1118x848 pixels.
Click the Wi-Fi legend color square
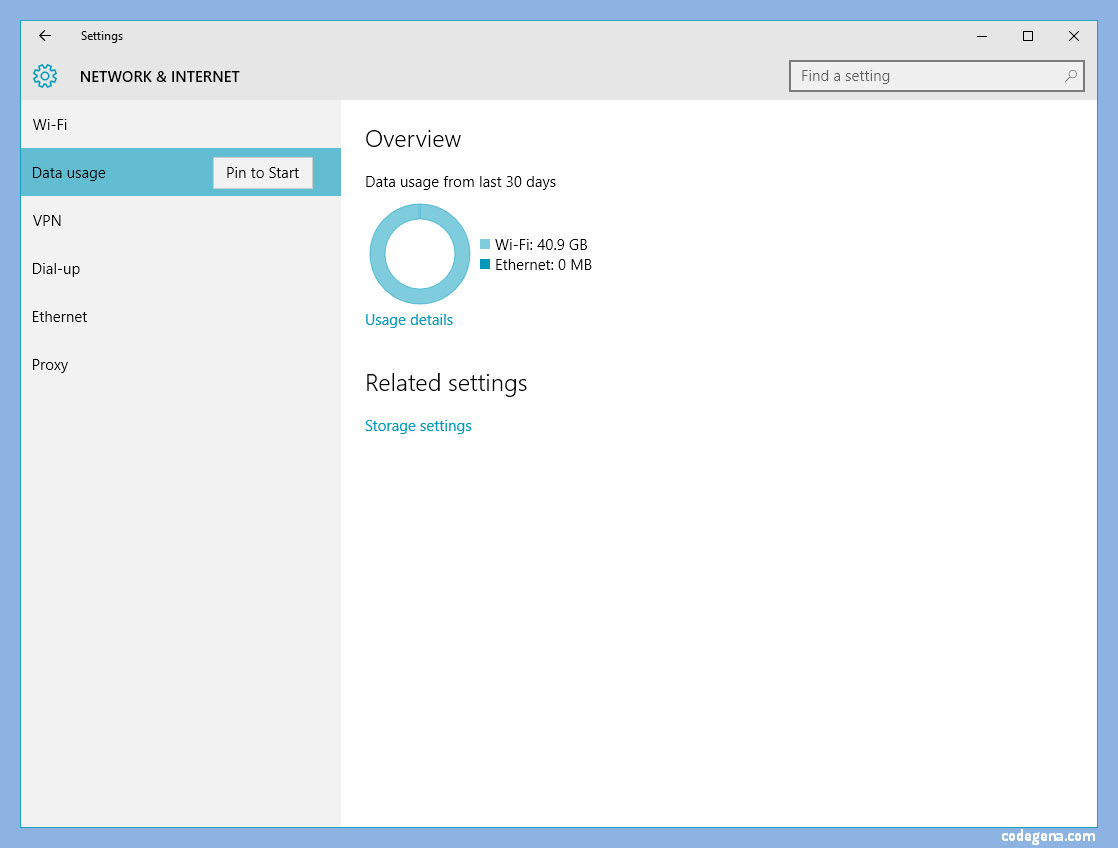click(485, 244)
